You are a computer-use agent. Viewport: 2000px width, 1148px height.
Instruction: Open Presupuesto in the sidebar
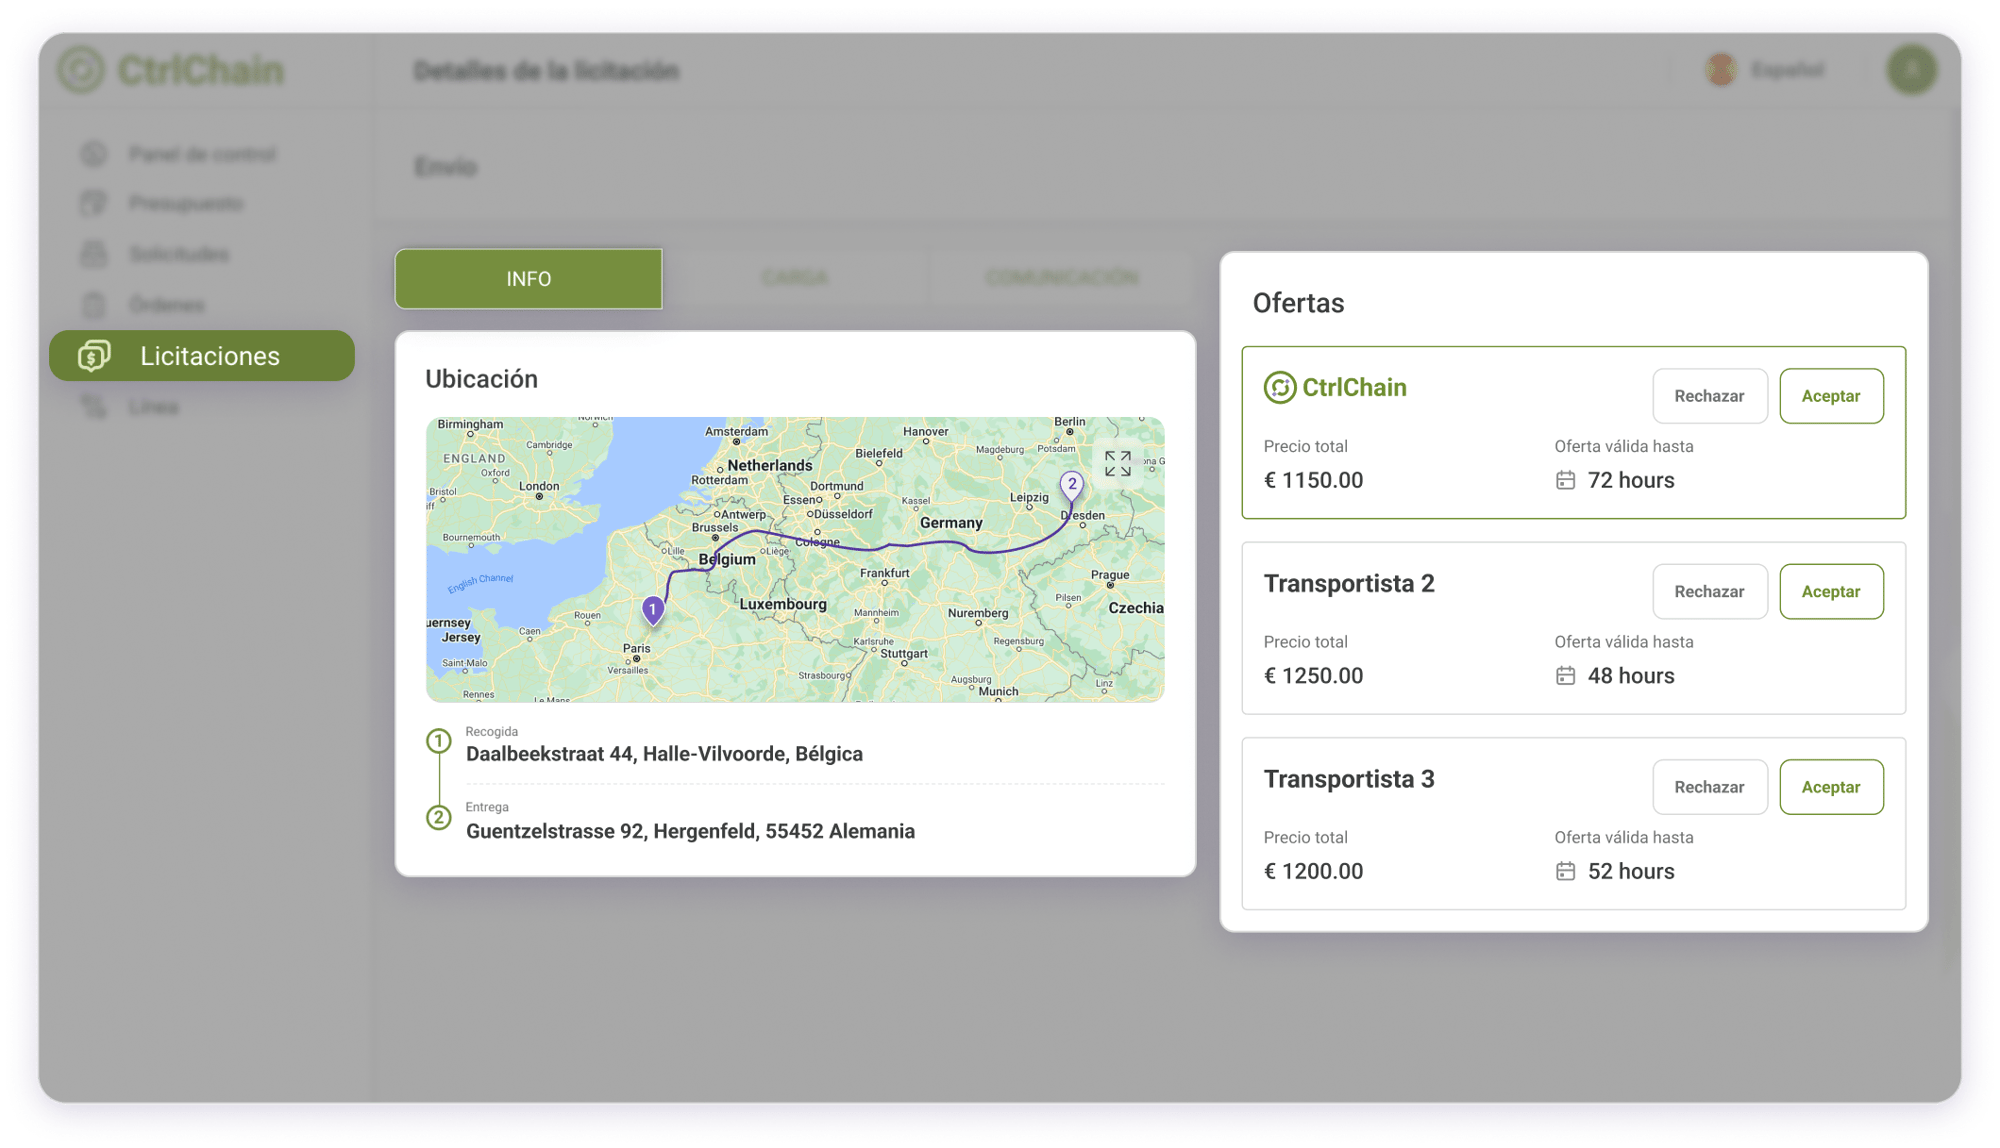click(186, 204)
